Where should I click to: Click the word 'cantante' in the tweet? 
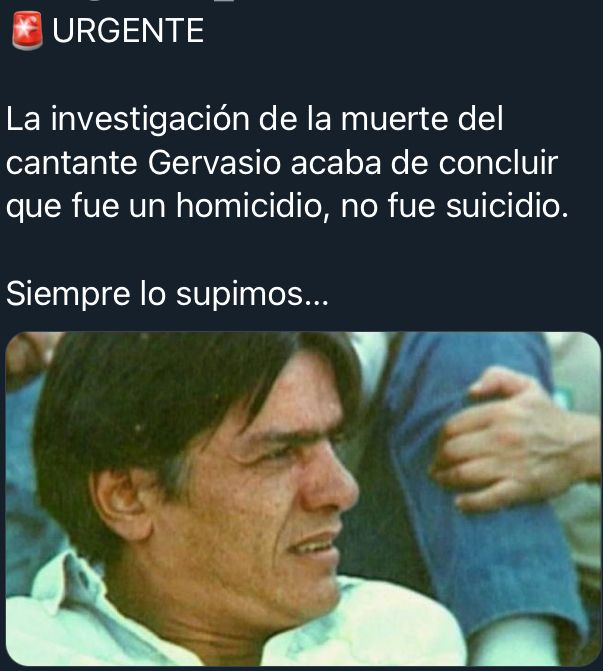click(x=71, y=163)
